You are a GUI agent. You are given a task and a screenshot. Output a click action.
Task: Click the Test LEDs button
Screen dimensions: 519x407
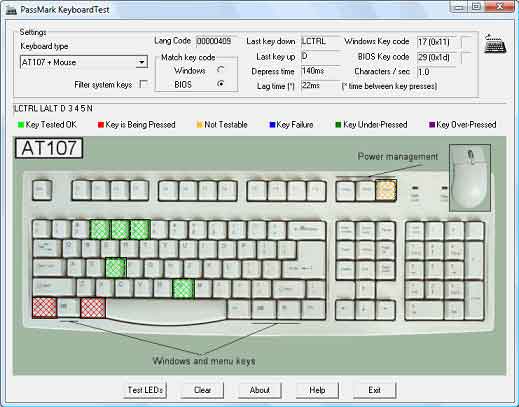pos(145,390)
